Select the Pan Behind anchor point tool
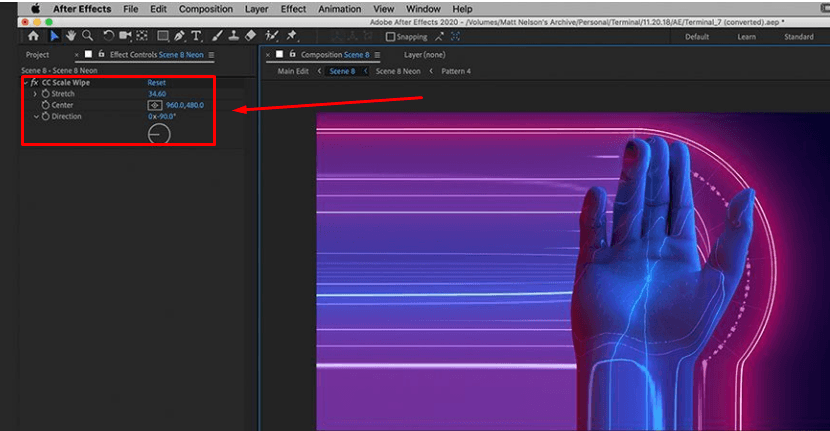Viewport: 830px width, 431px height. coord(142,36)
